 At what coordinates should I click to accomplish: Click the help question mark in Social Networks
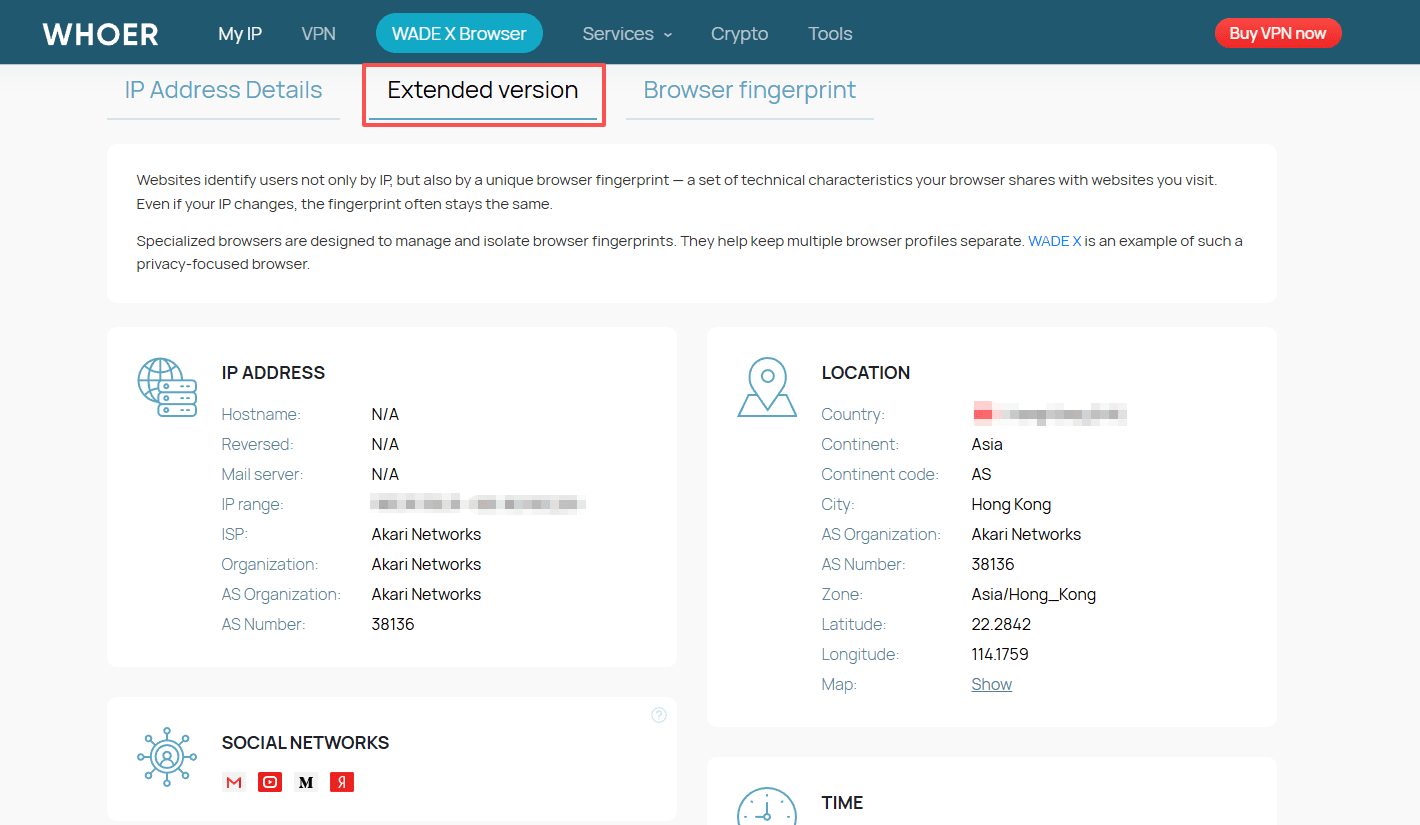(658, 715)
